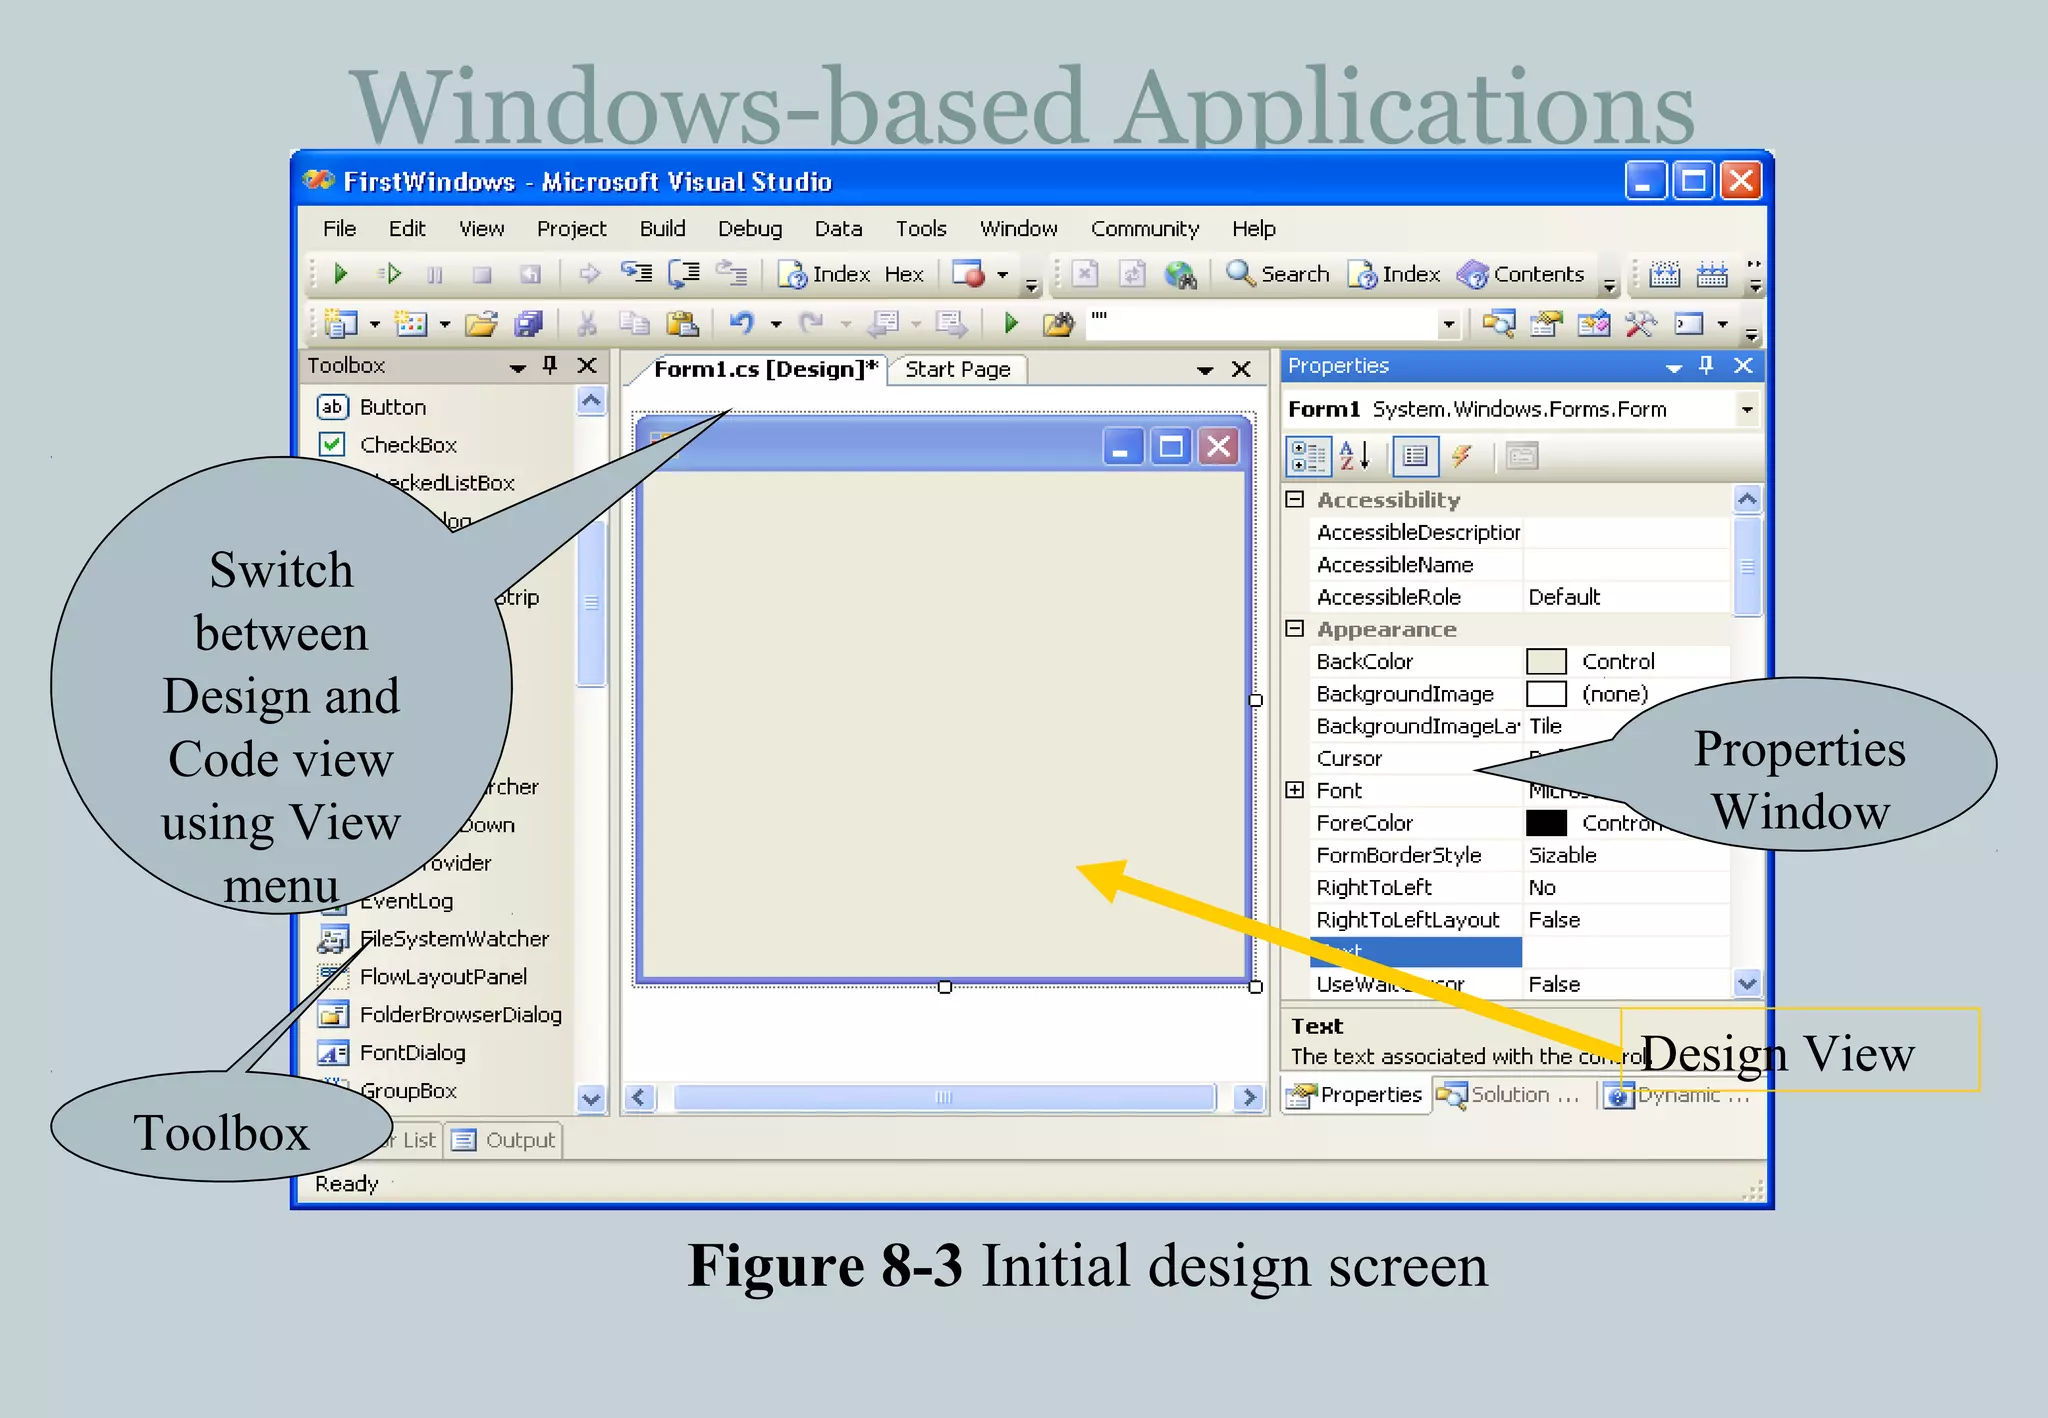2048x1418 pixels.
Task: Open the active files dropdown in document tabs
Action: tap(1205, 370)
